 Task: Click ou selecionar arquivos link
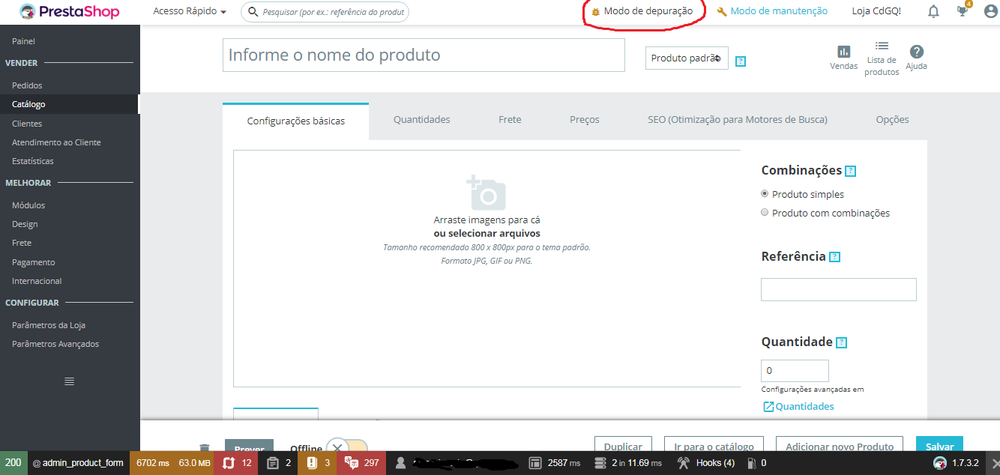point(487,233)
